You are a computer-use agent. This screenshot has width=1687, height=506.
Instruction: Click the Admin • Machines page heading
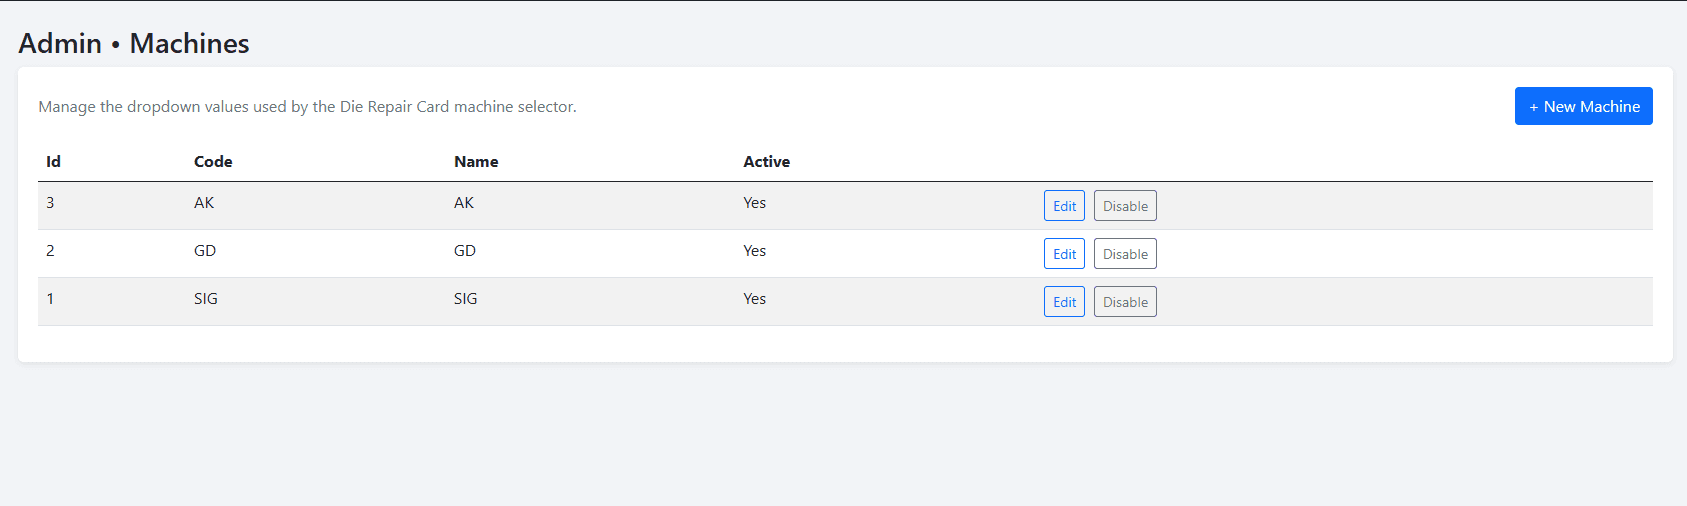point(134,43)
